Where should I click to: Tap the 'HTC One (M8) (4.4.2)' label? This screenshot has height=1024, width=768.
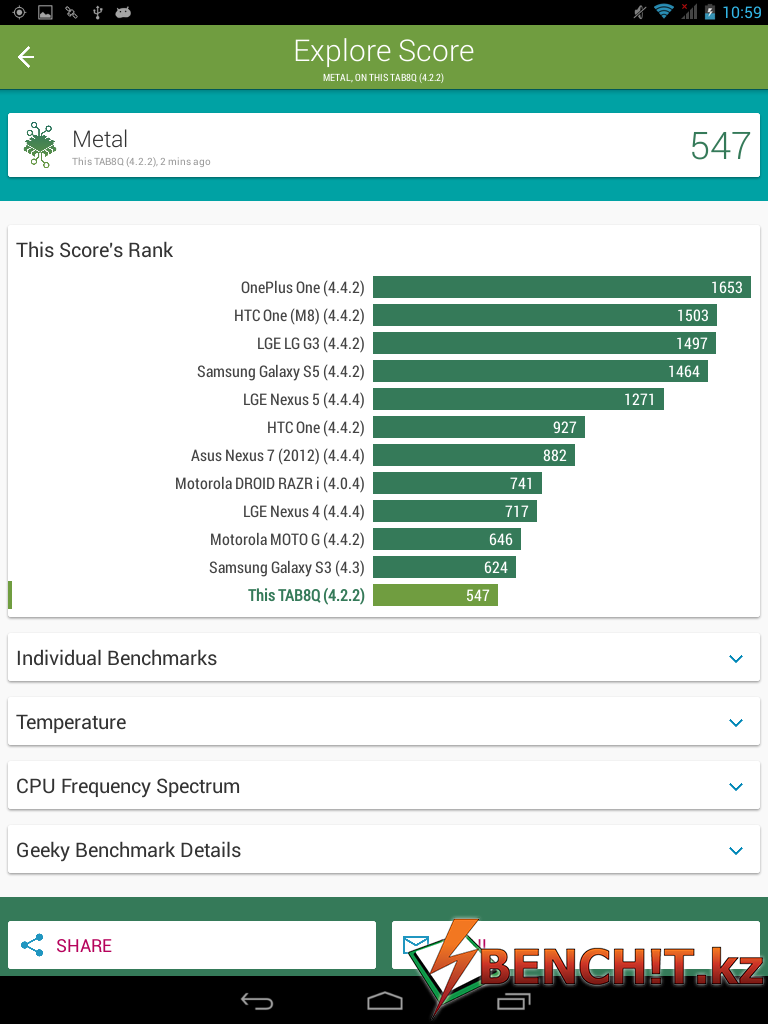(299, 316)
